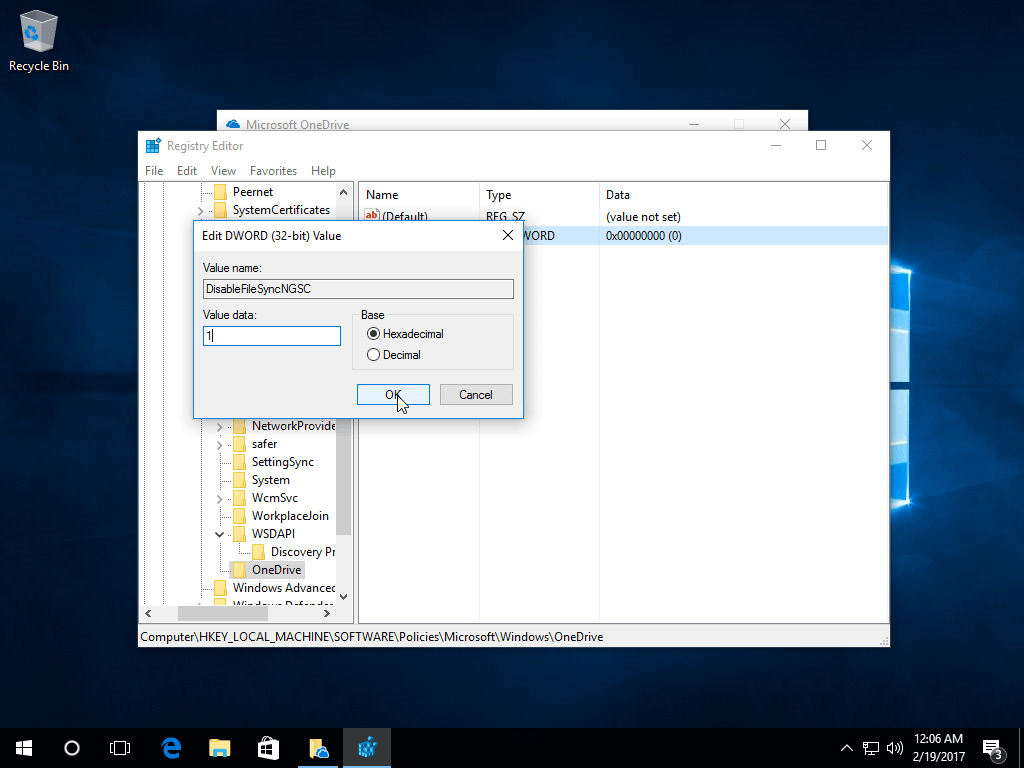
Task: Click the Registry Editor taskbar icon
Action: click(366, 747)
